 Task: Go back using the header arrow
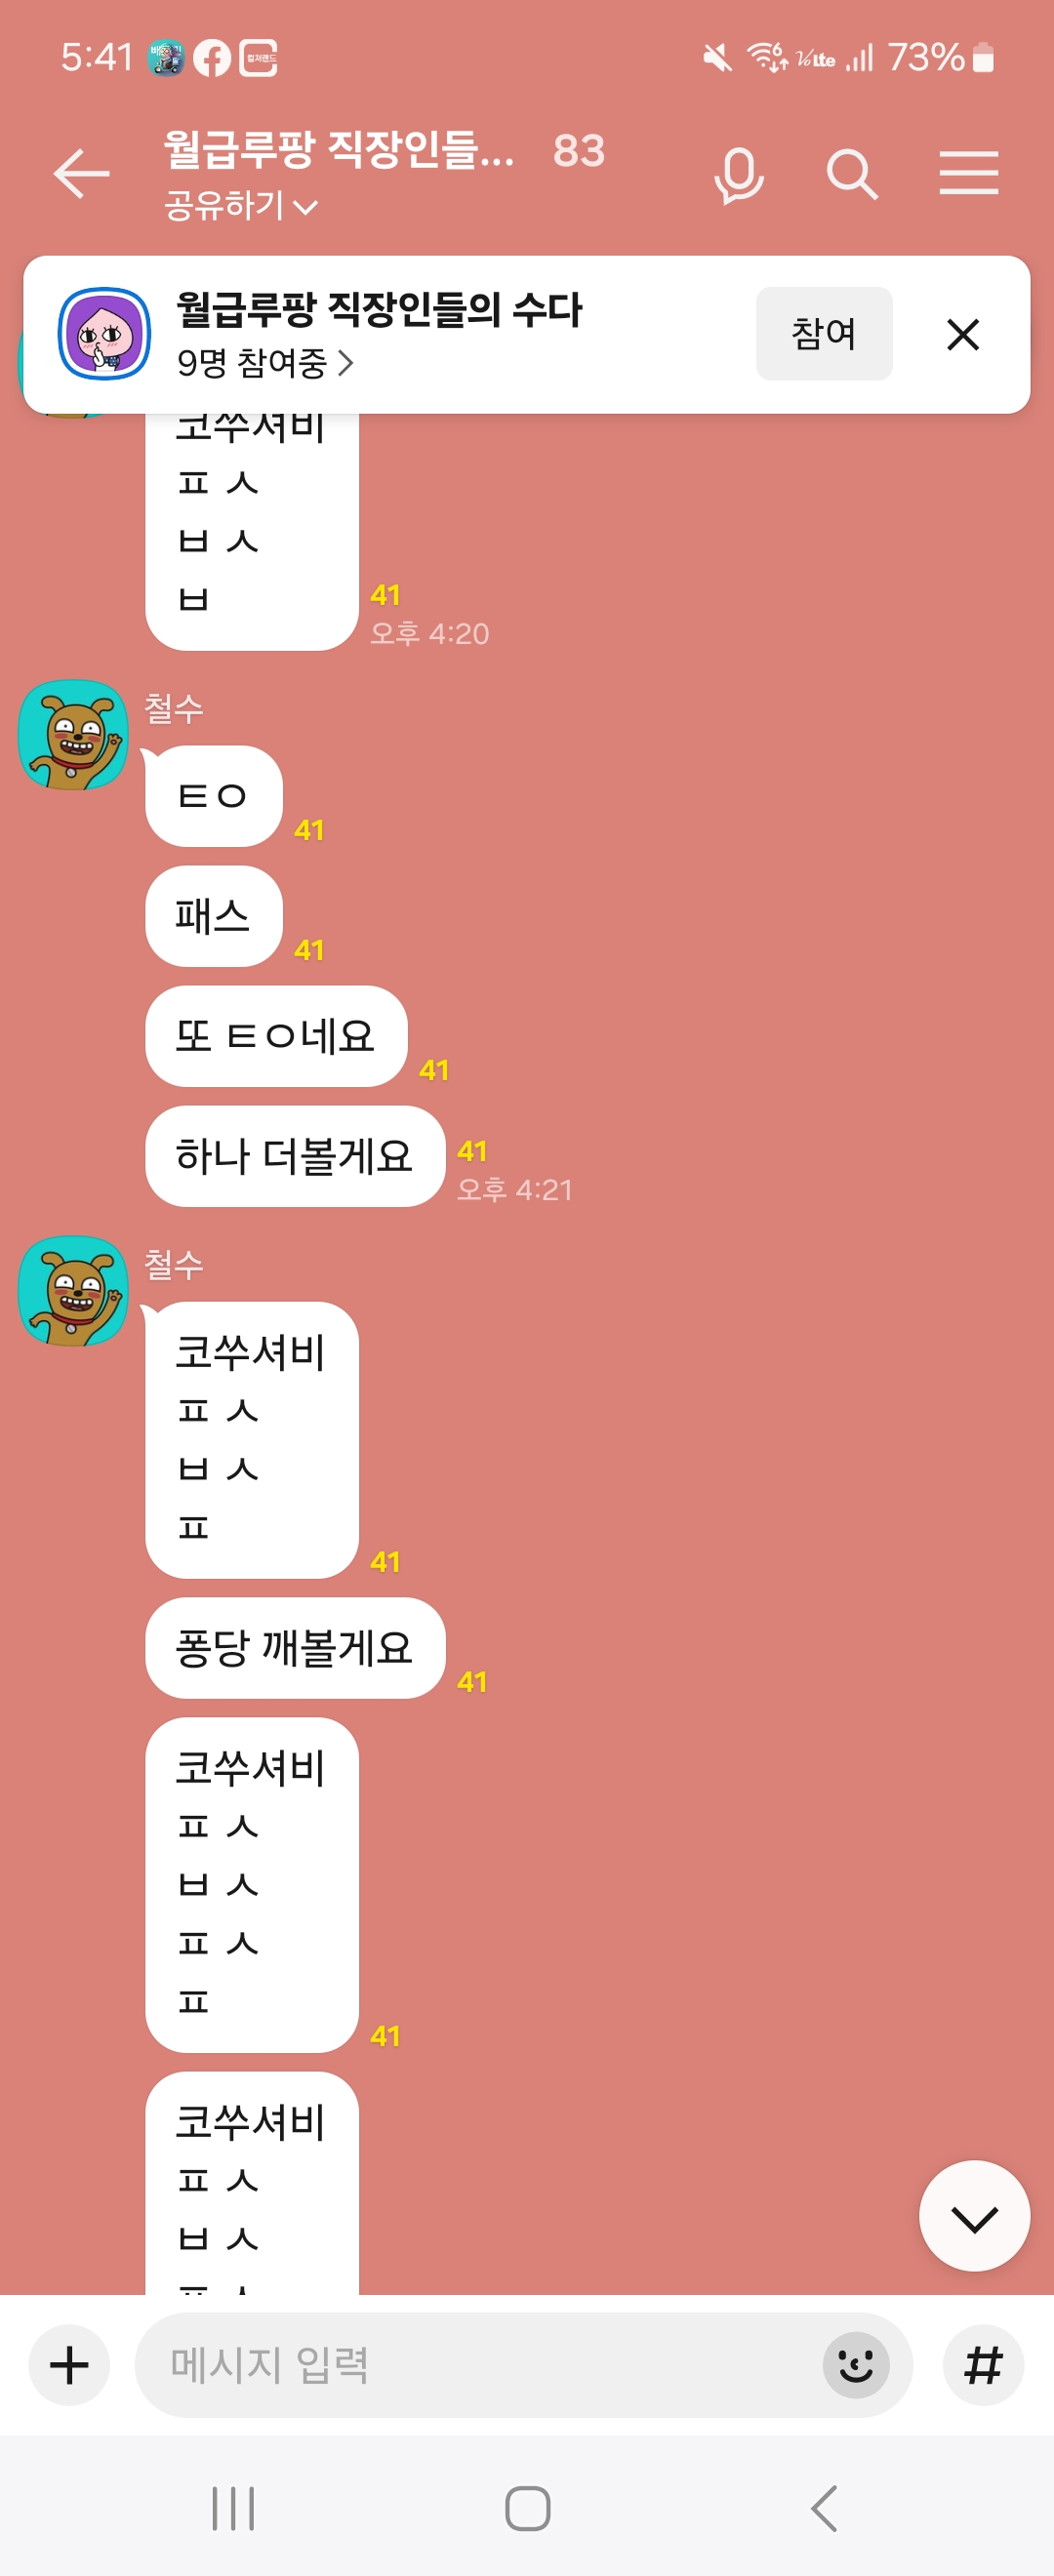(81, 174)
